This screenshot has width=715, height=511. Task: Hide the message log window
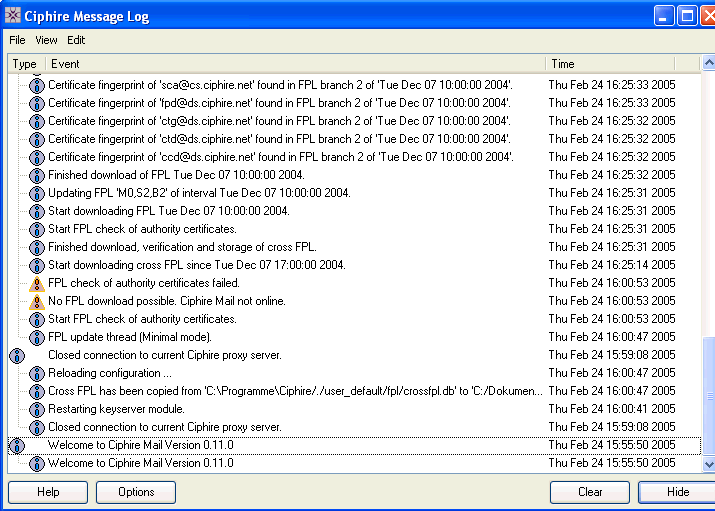pos(678,492)
